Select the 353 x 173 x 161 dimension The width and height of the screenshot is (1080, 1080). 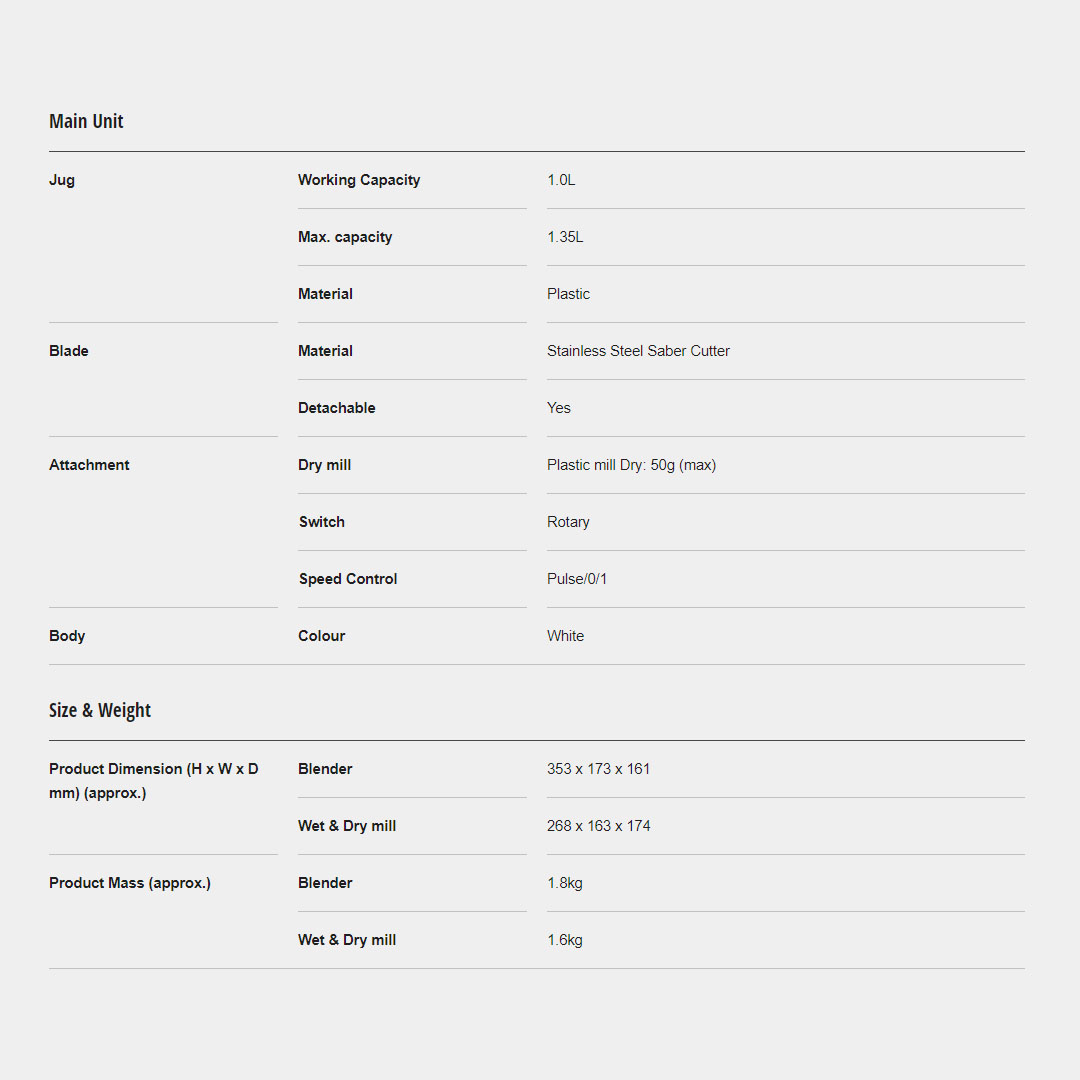click(x=598, y=769)
